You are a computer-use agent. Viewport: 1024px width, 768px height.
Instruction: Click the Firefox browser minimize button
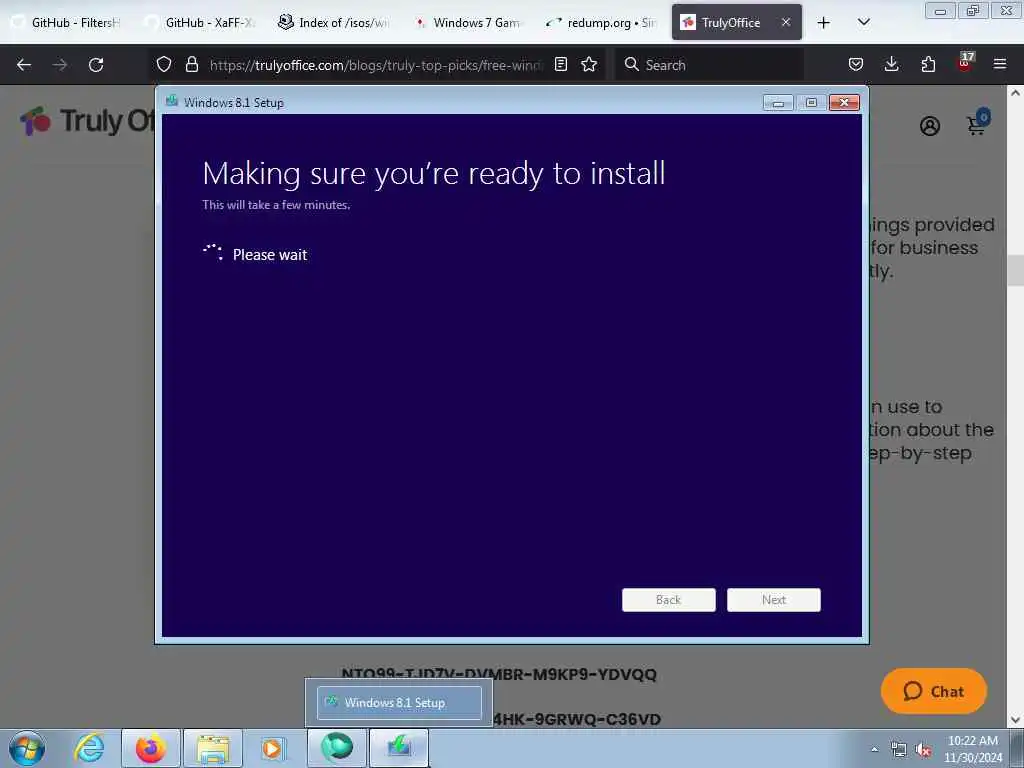click(x=940, y=11)
